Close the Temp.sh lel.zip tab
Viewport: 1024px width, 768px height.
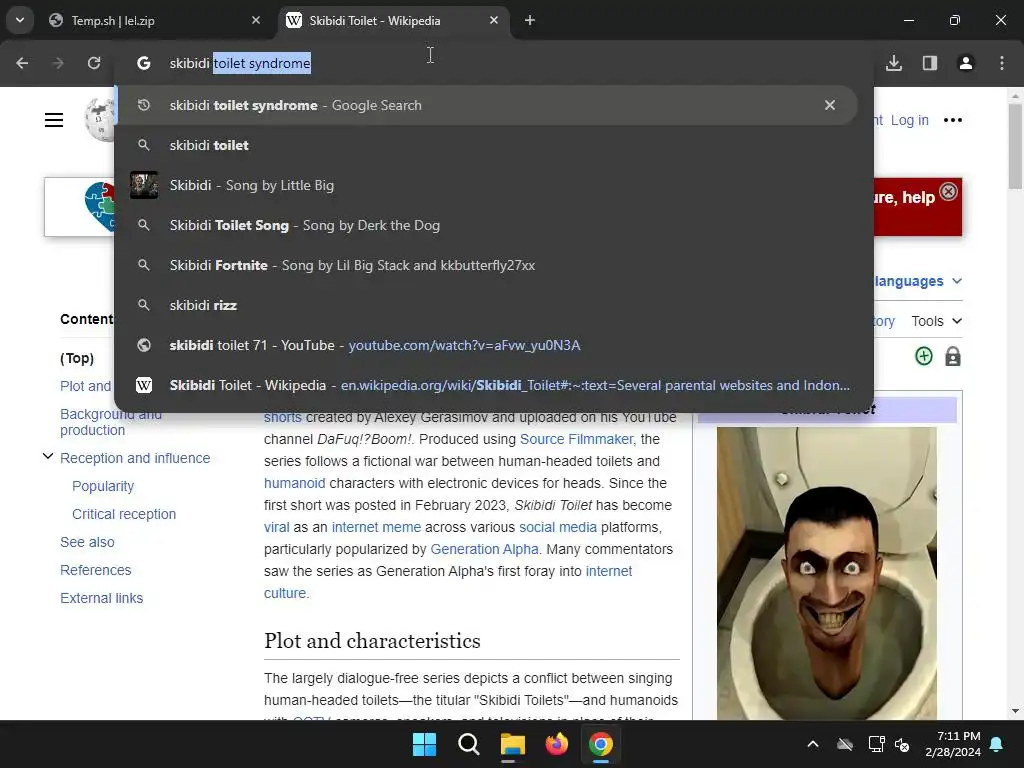pos(256,20)
